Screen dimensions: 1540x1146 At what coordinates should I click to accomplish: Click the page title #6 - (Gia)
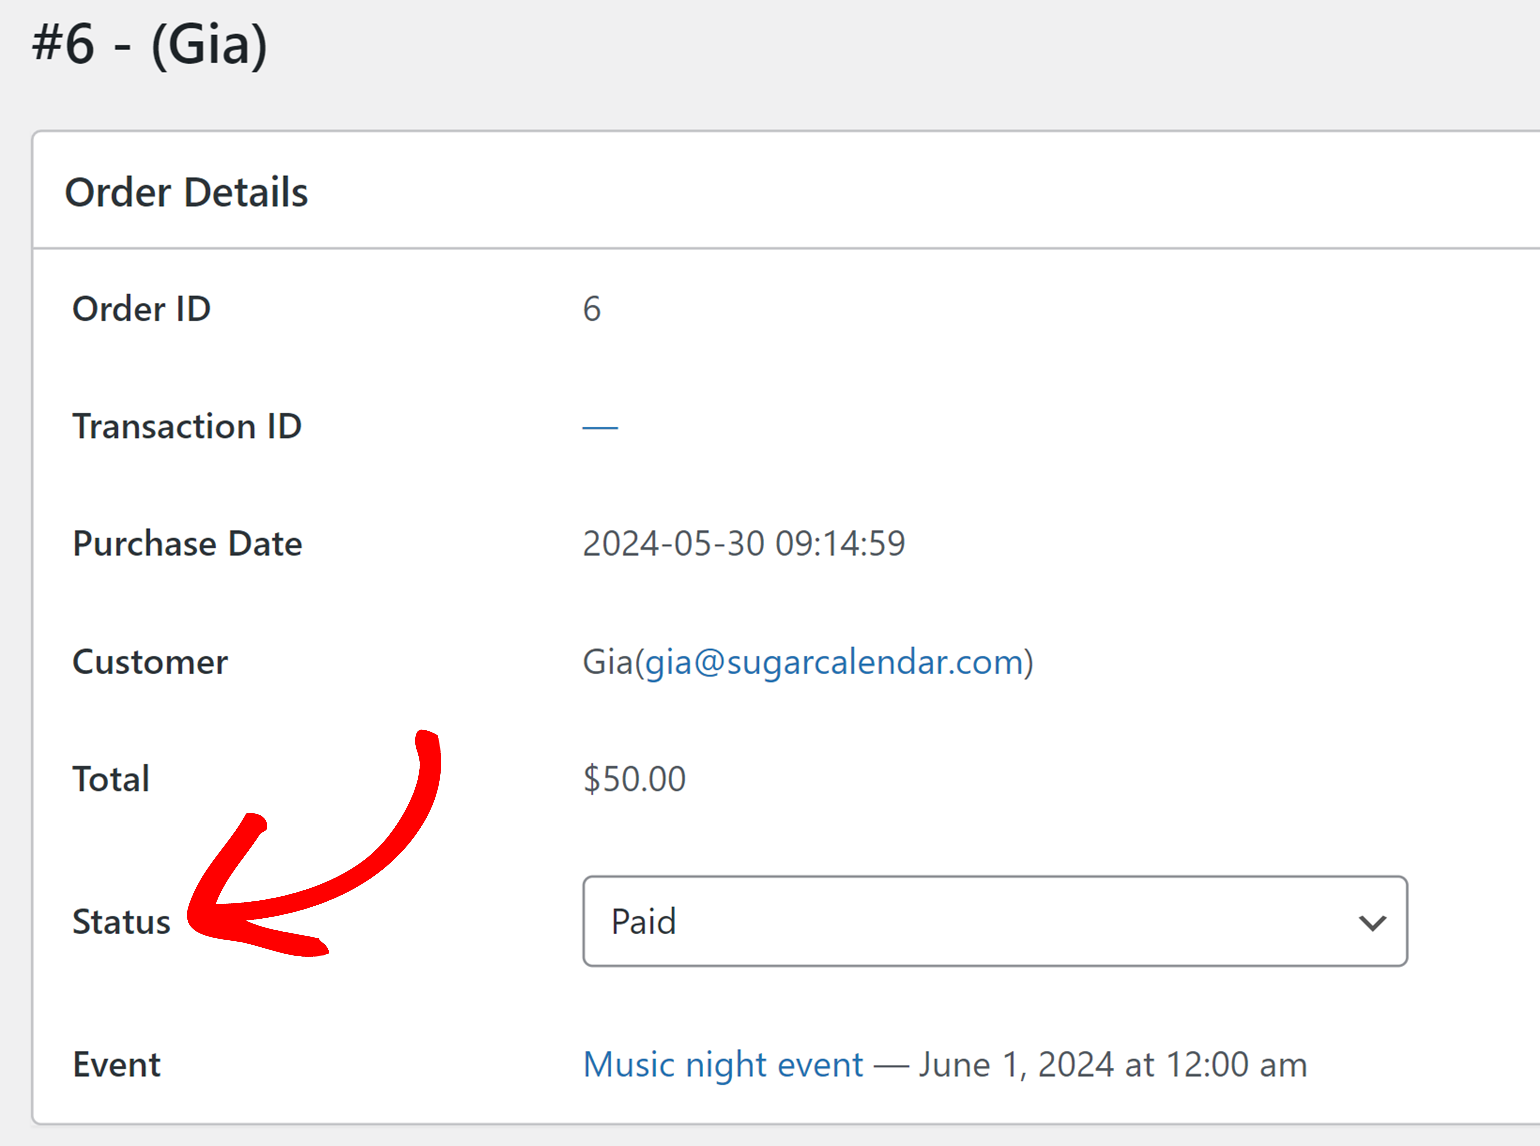coord(150,44)
